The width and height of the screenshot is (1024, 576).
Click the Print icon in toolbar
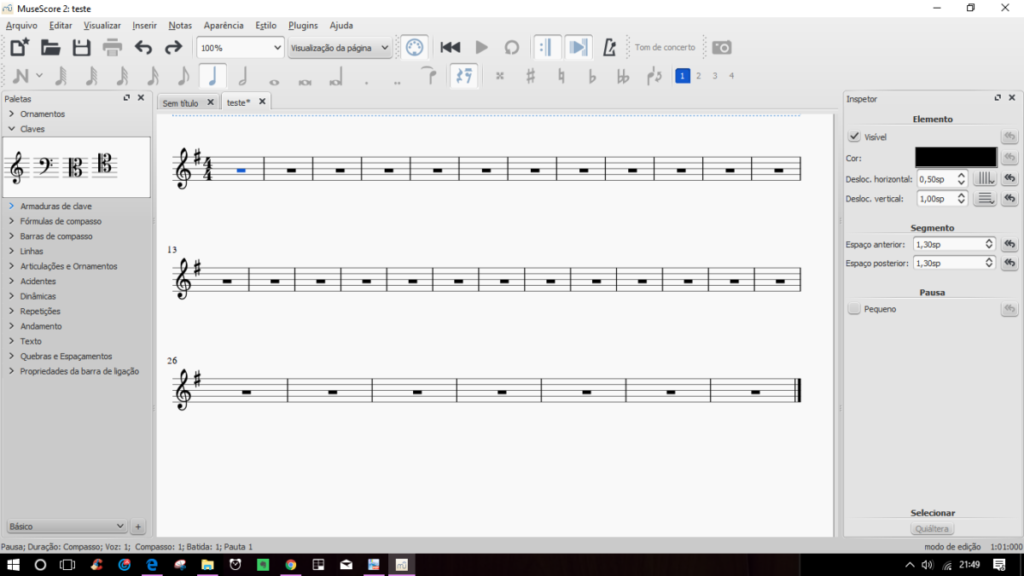tap(112, 47)
